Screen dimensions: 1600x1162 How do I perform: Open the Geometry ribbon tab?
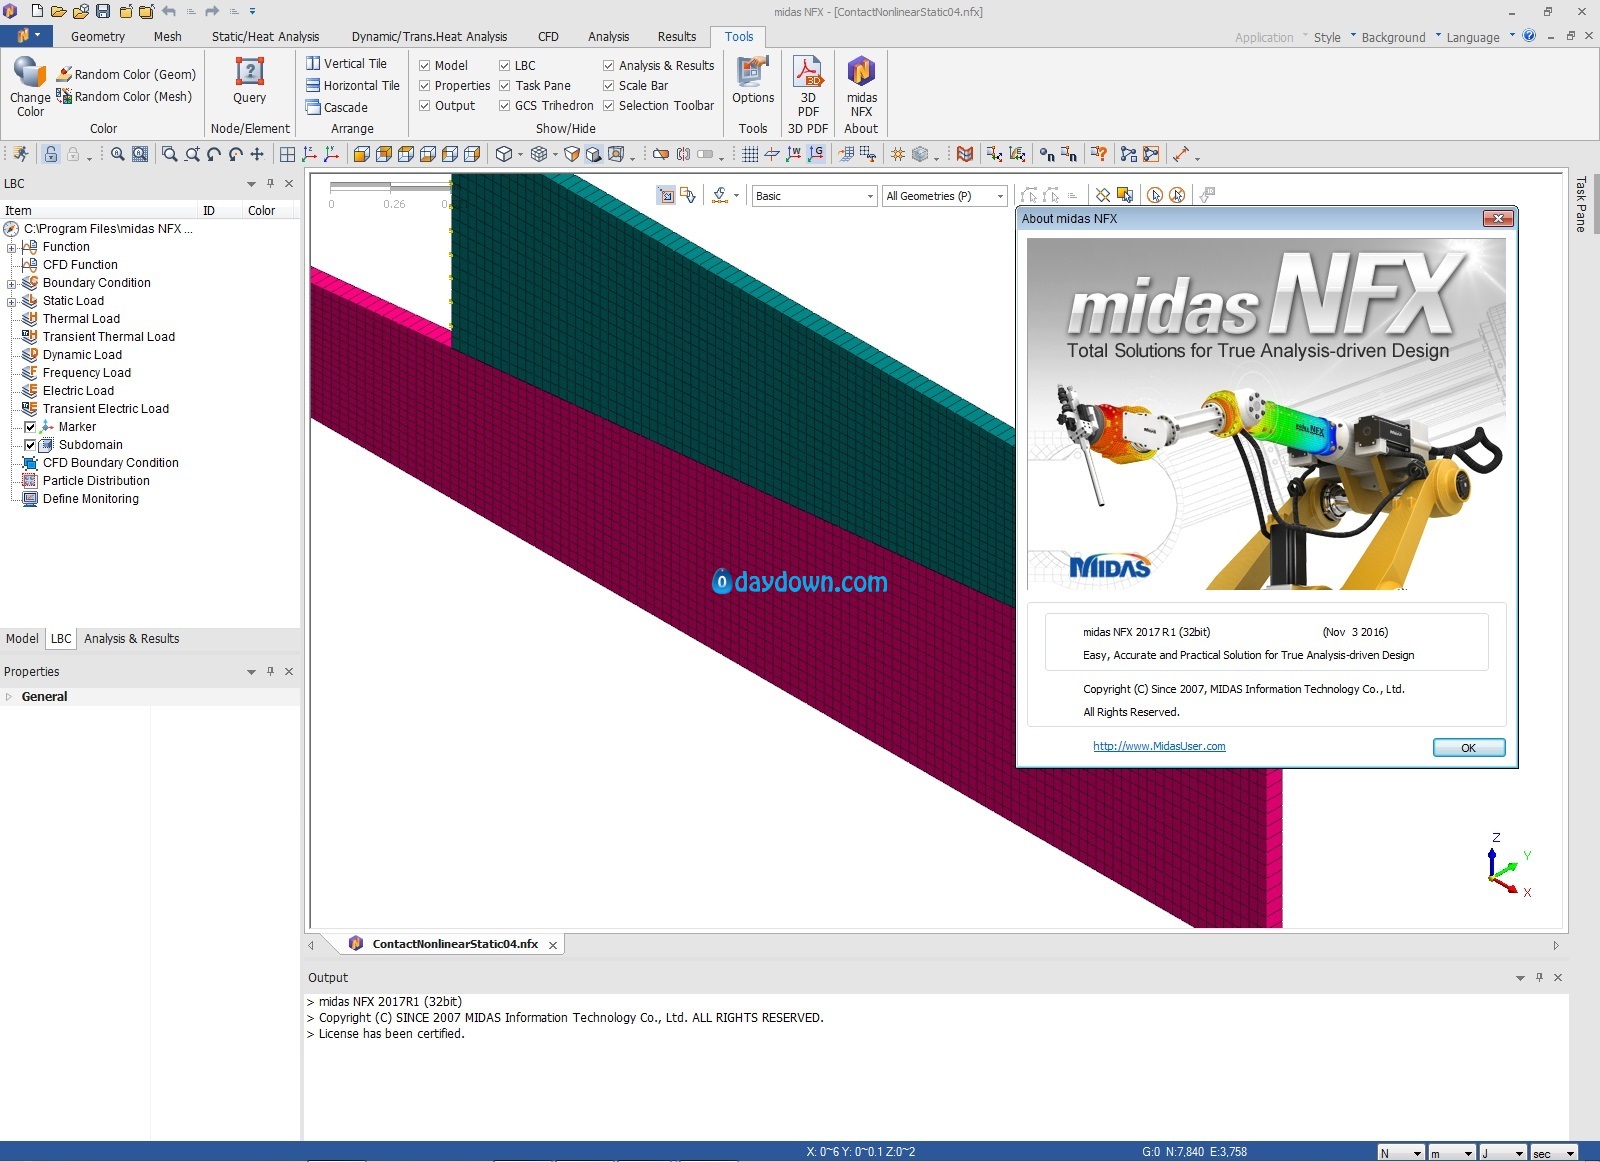98,36
